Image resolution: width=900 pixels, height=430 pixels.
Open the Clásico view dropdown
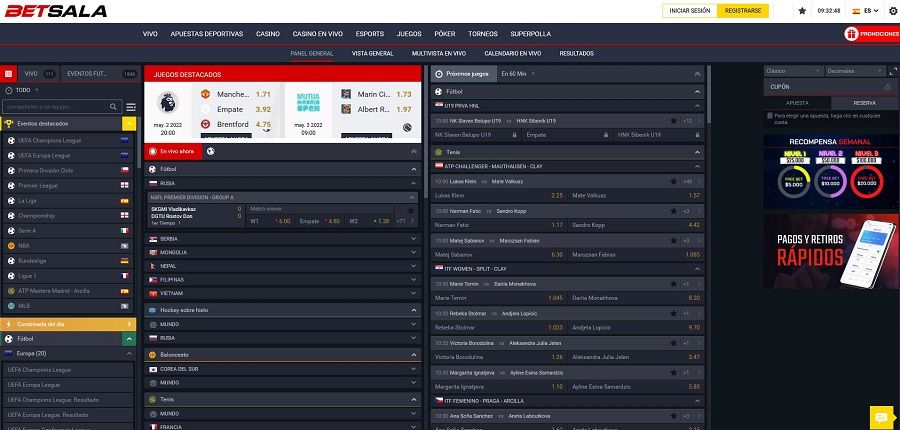pyautogui.click(x=793, y=71)
